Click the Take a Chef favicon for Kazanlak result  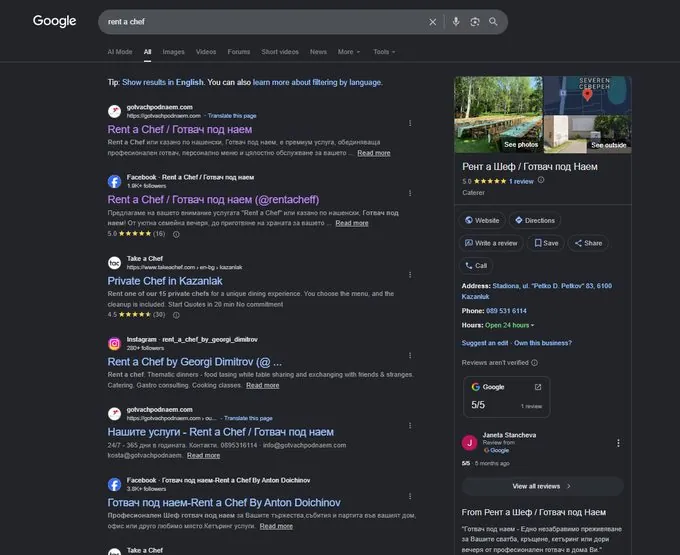point(114,263)
